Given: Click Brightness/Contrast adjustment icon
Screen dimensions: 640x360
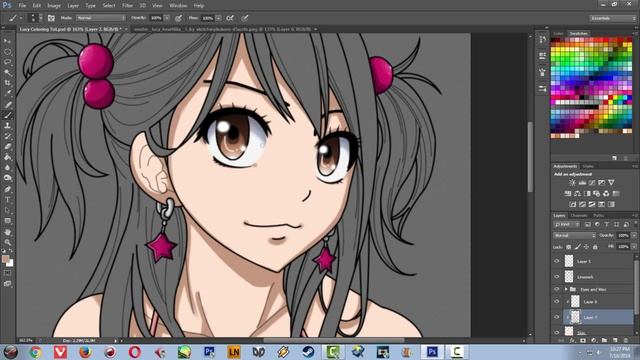Looking at the screenshot, I should (x=572, y=182).
